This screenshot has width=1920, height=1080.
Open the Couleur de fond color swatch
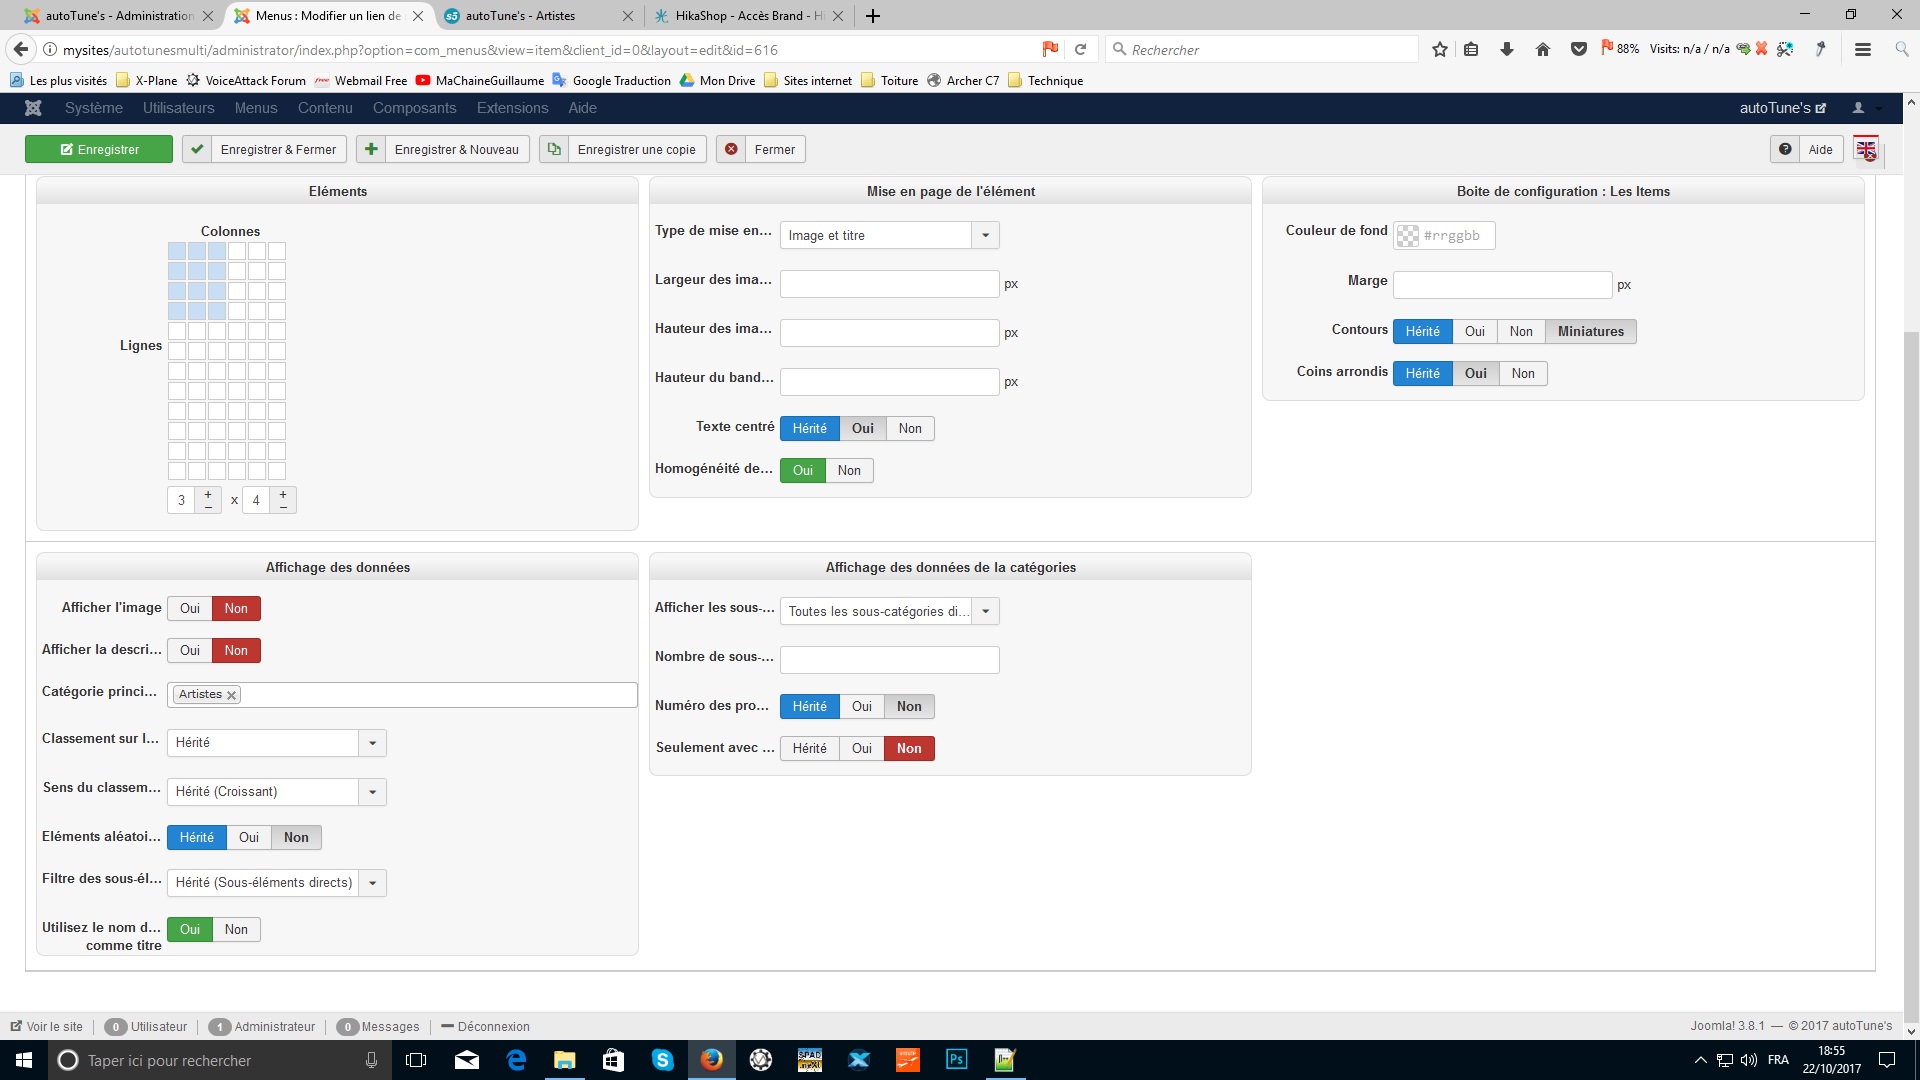point(1408,236)
